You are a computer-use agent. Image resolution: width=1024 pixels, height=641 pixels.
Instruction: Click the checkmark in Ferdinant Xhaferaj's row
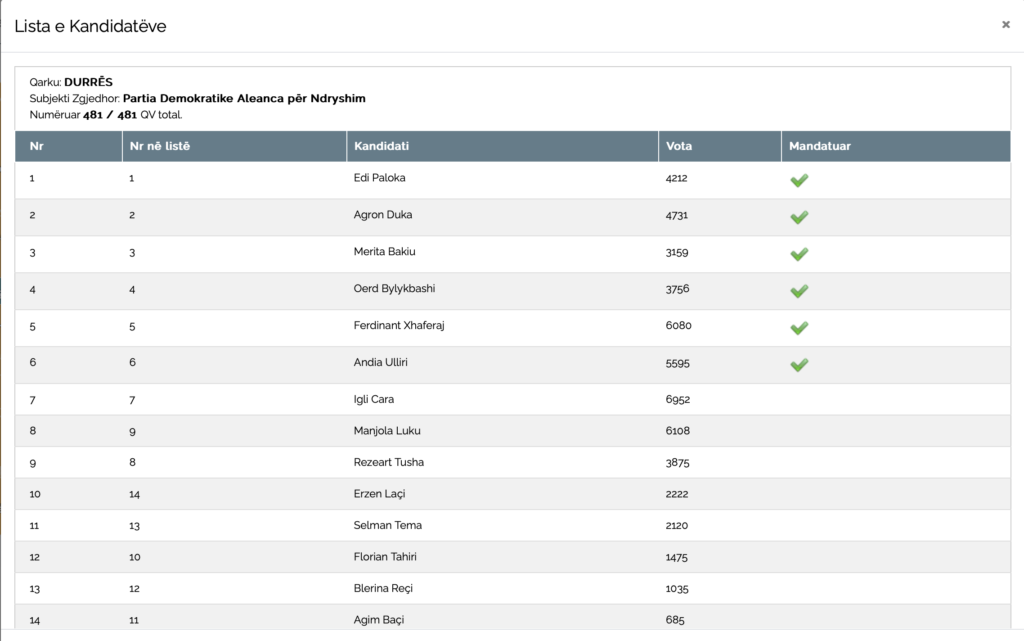(798, 328)
